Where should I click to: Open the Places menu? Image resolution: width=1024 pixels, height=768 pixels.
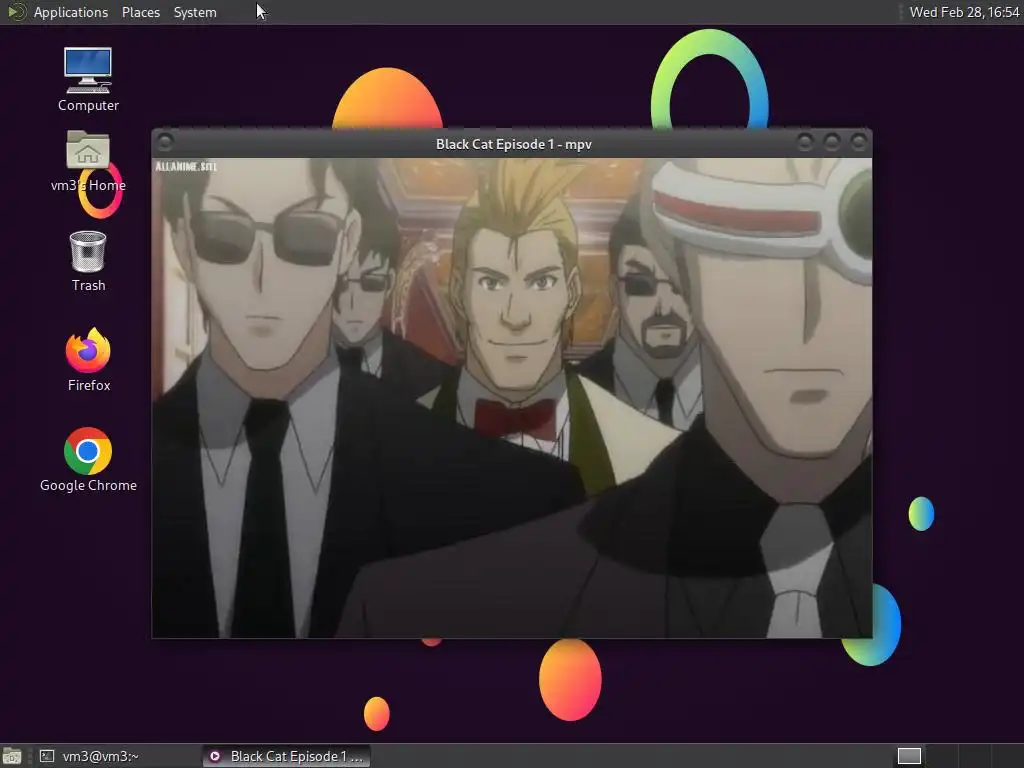tap(140, 12)
